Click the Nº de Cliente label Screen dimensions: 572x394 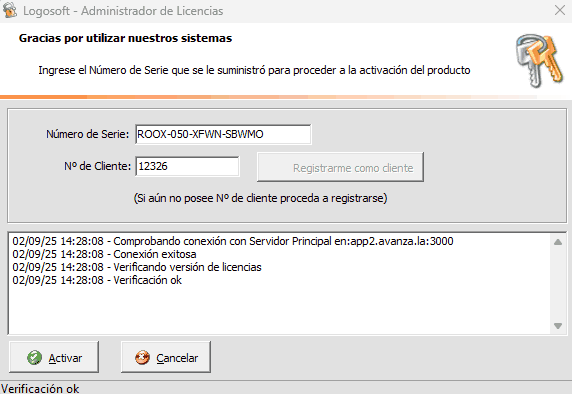click(97, 166)
